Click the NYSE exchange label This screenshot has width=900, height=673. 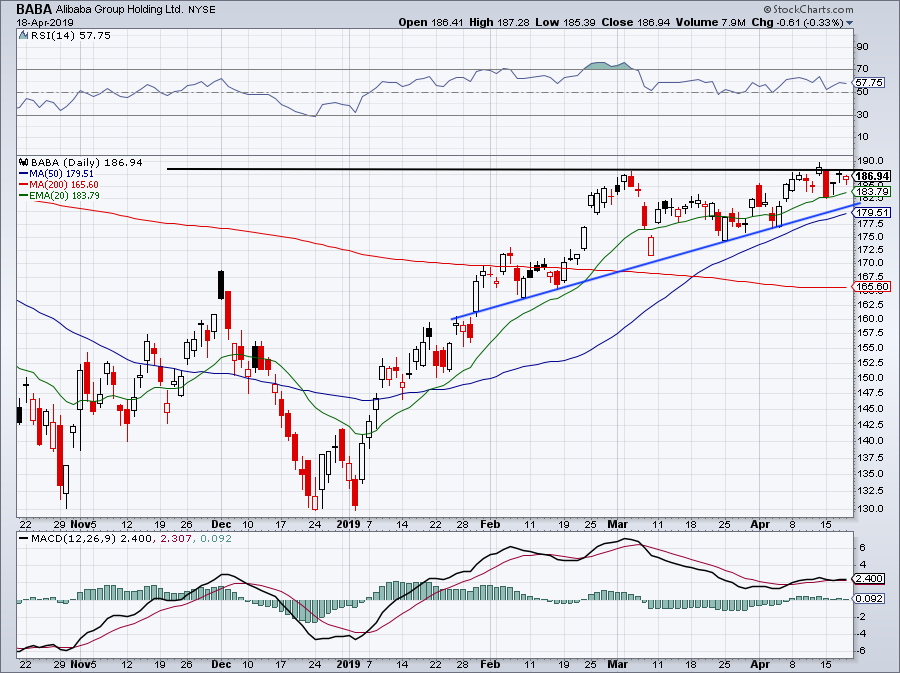[x=201, y=10]
